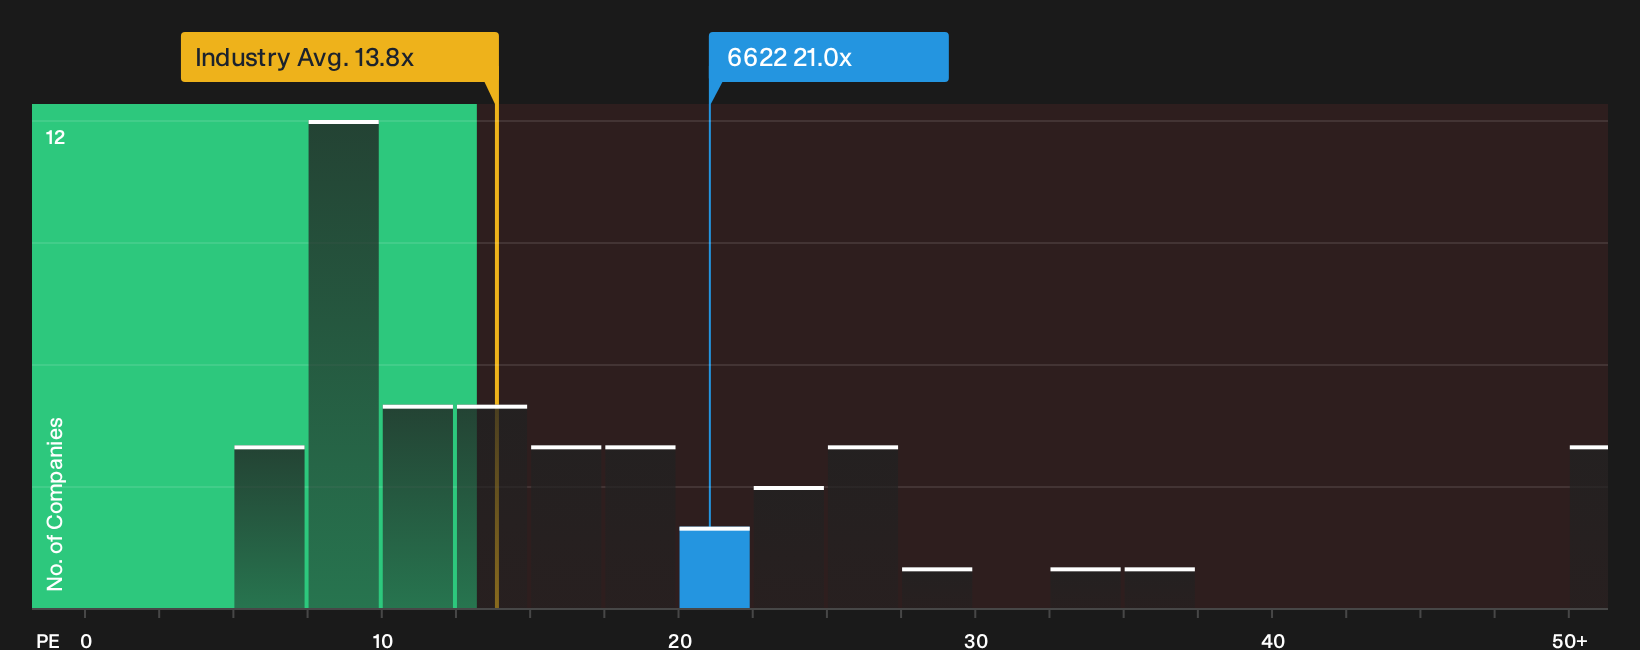Click the PE axis label
1640x650 pixels.
pos(48,641)
